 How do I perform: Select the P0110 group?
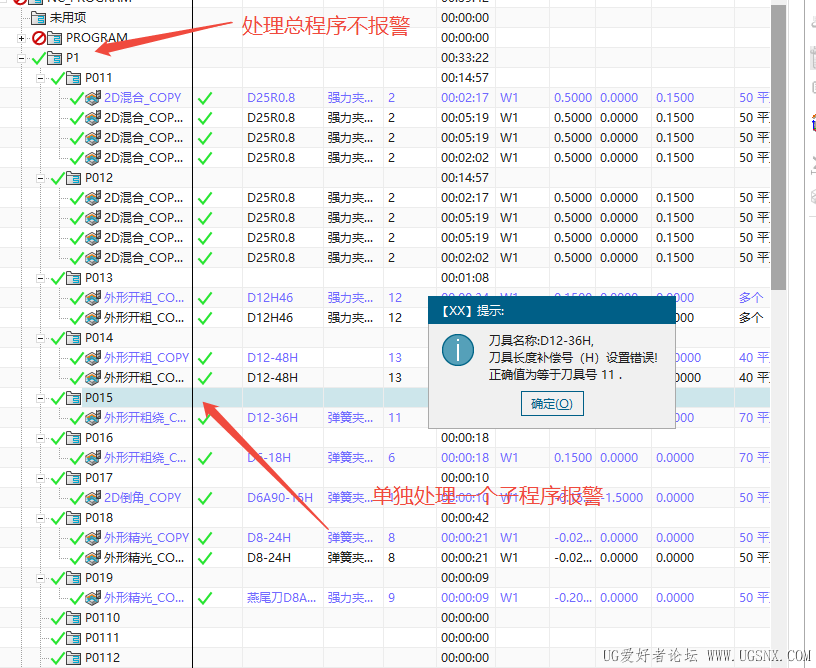click(103, 618)
